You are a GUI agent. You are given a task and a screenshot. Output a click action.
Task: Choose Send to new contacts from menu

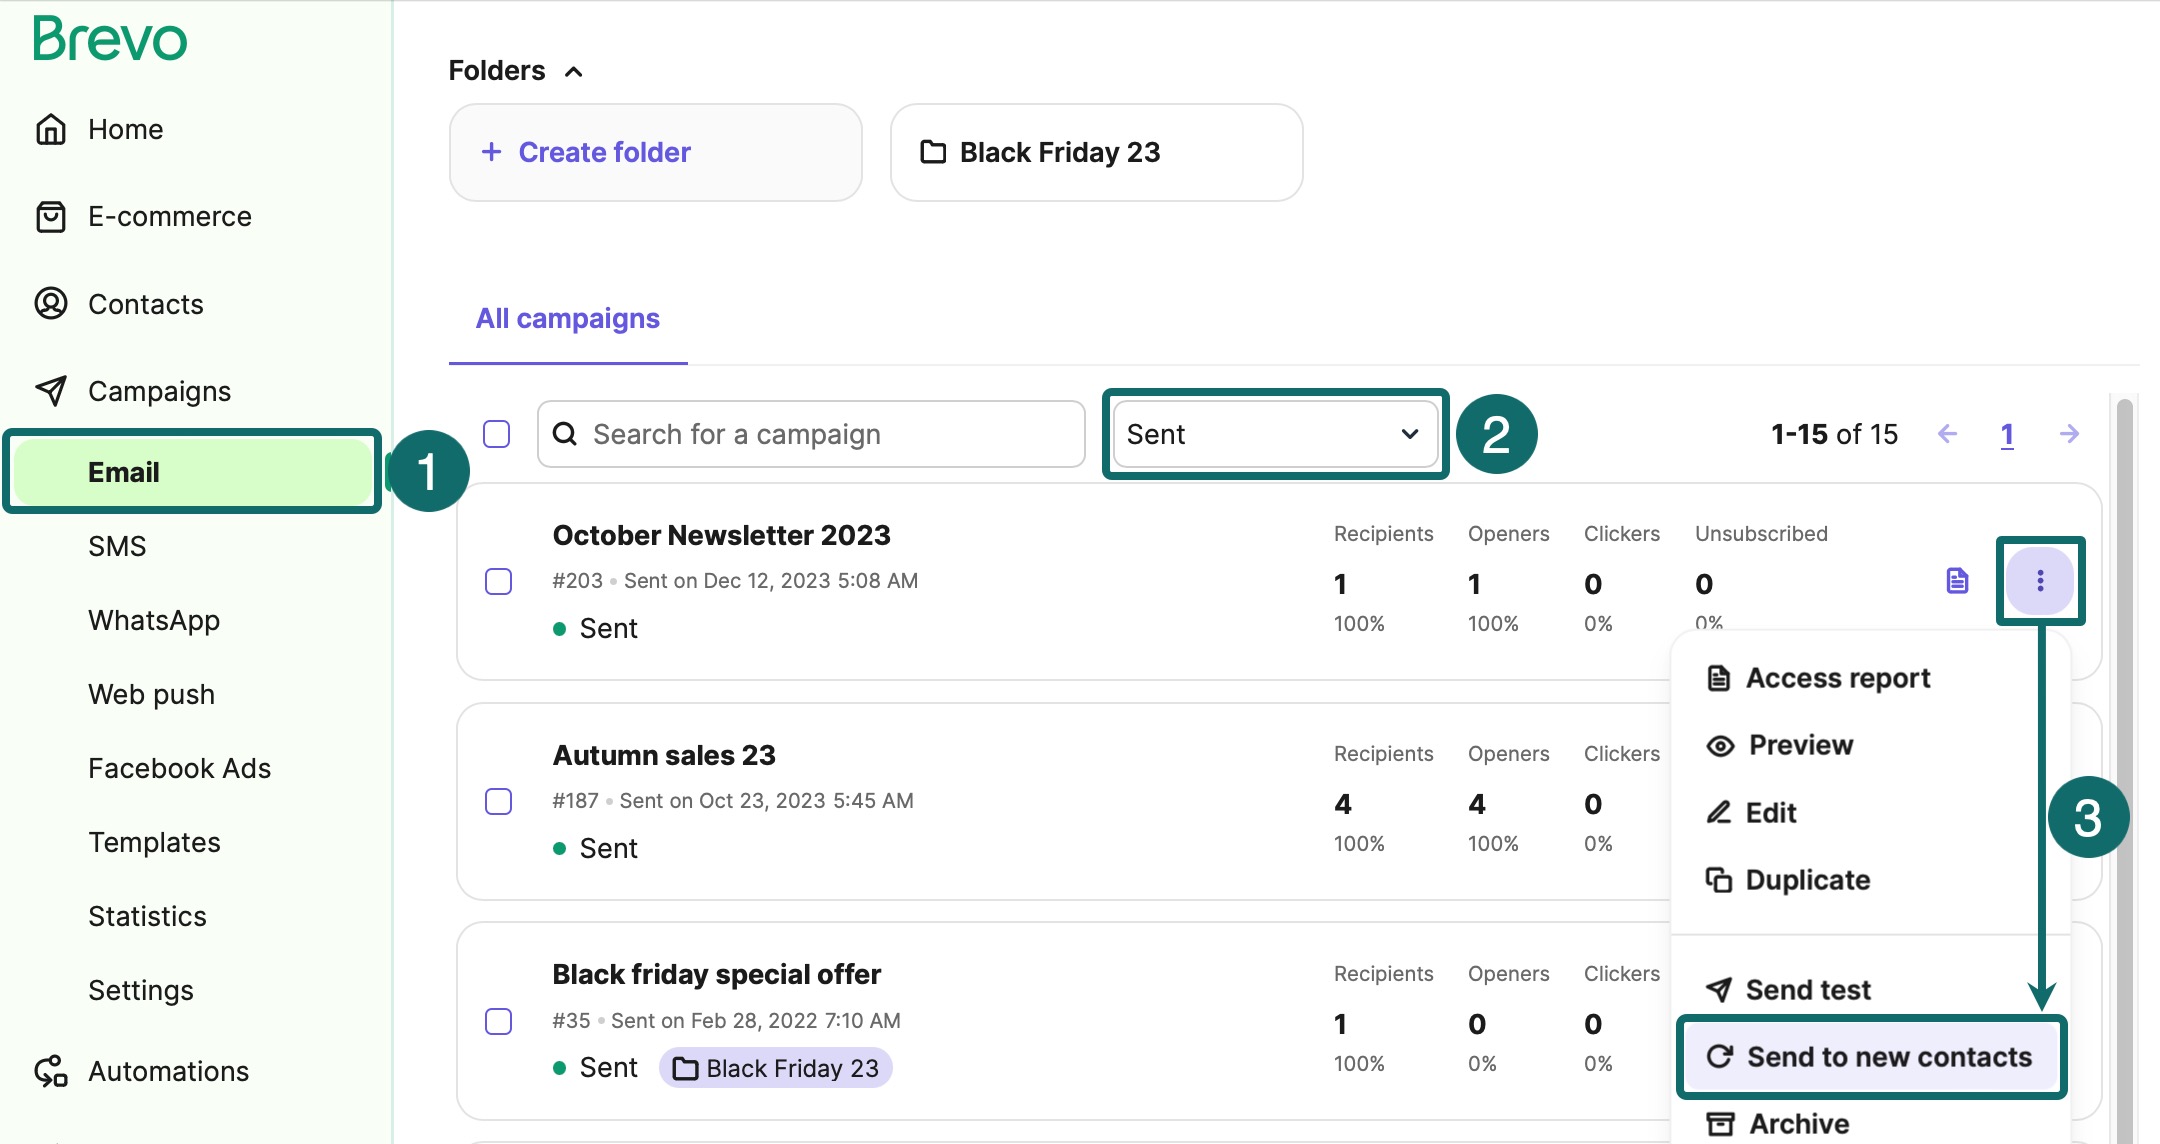pyautogui.click(x=1870, y=1057)
